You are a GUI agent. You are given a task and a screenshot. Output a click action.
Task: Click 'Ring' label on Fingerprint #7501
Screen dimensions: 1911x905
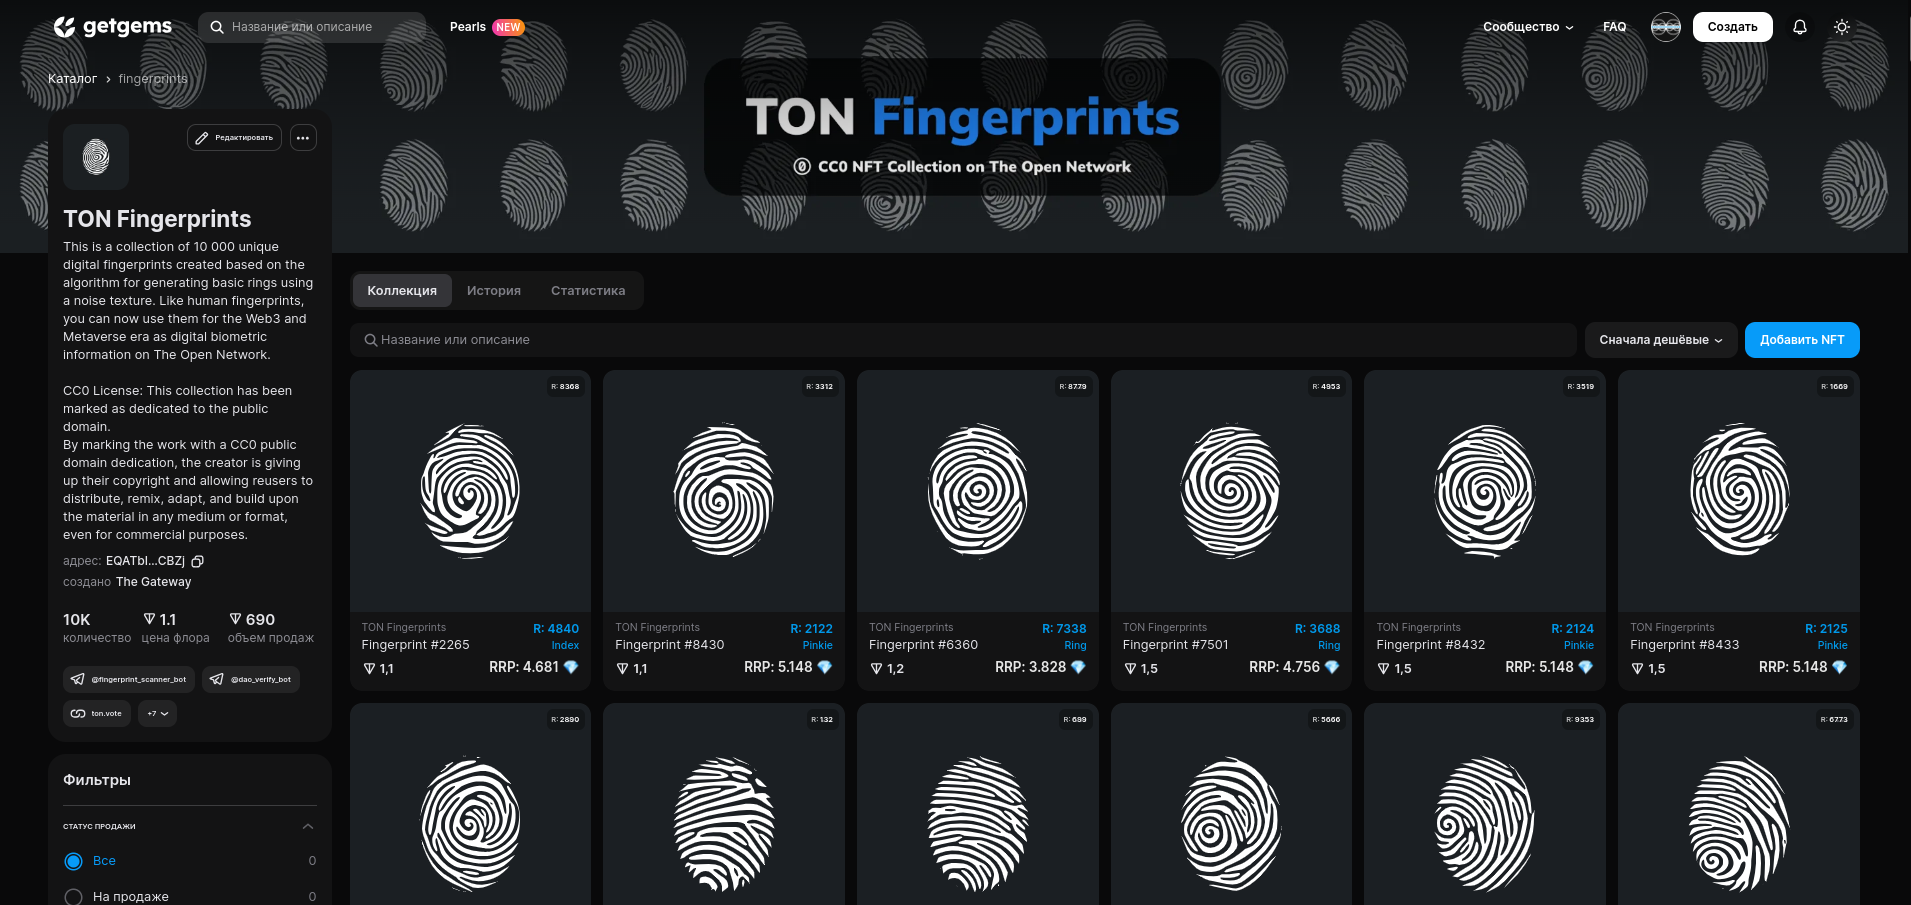(1329, 646)
